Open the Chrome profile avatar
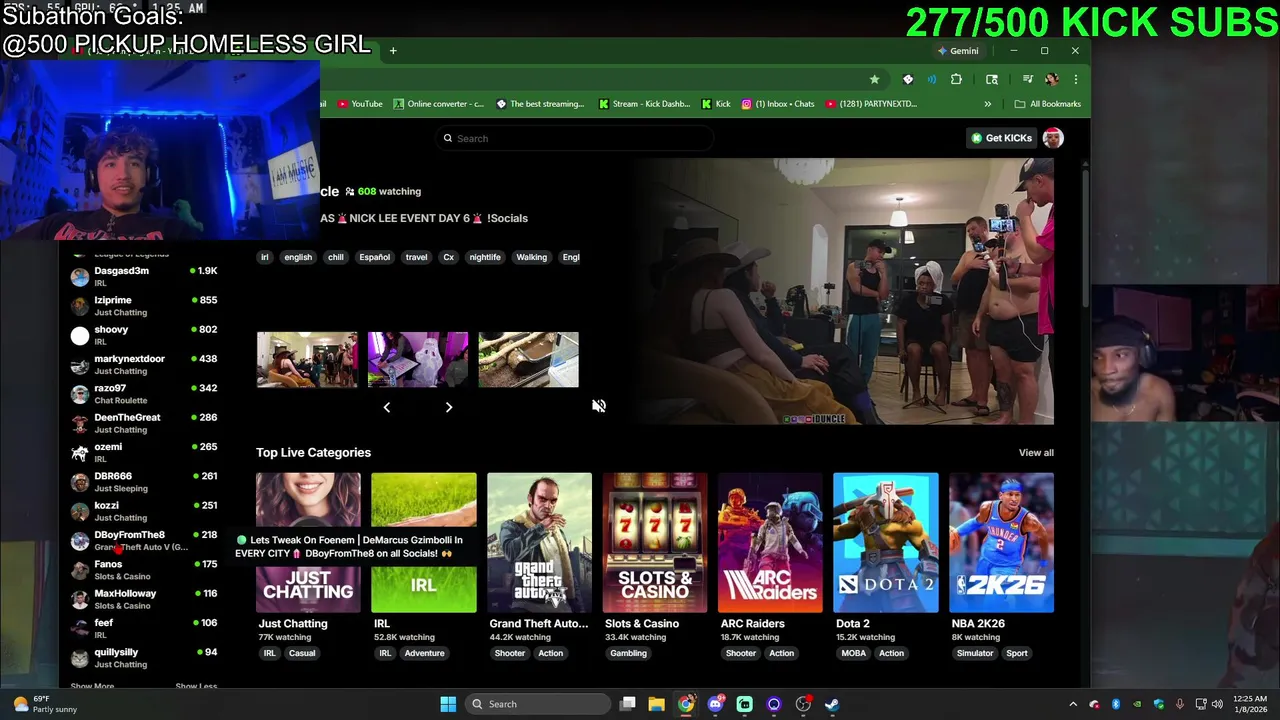Viewport: 1280px width, 720px height. (1051, 79)
